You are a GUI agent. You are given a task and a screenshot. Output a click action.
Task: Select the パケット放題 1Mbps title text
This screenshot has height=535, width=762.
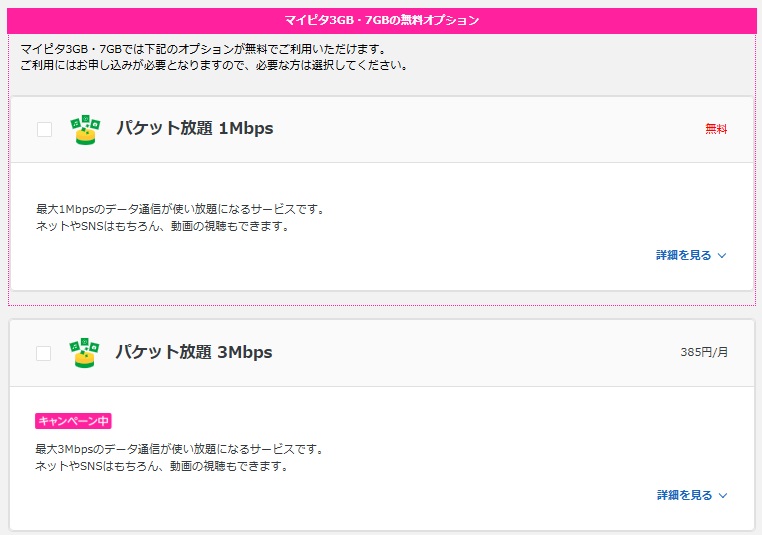tap(194, 128)
